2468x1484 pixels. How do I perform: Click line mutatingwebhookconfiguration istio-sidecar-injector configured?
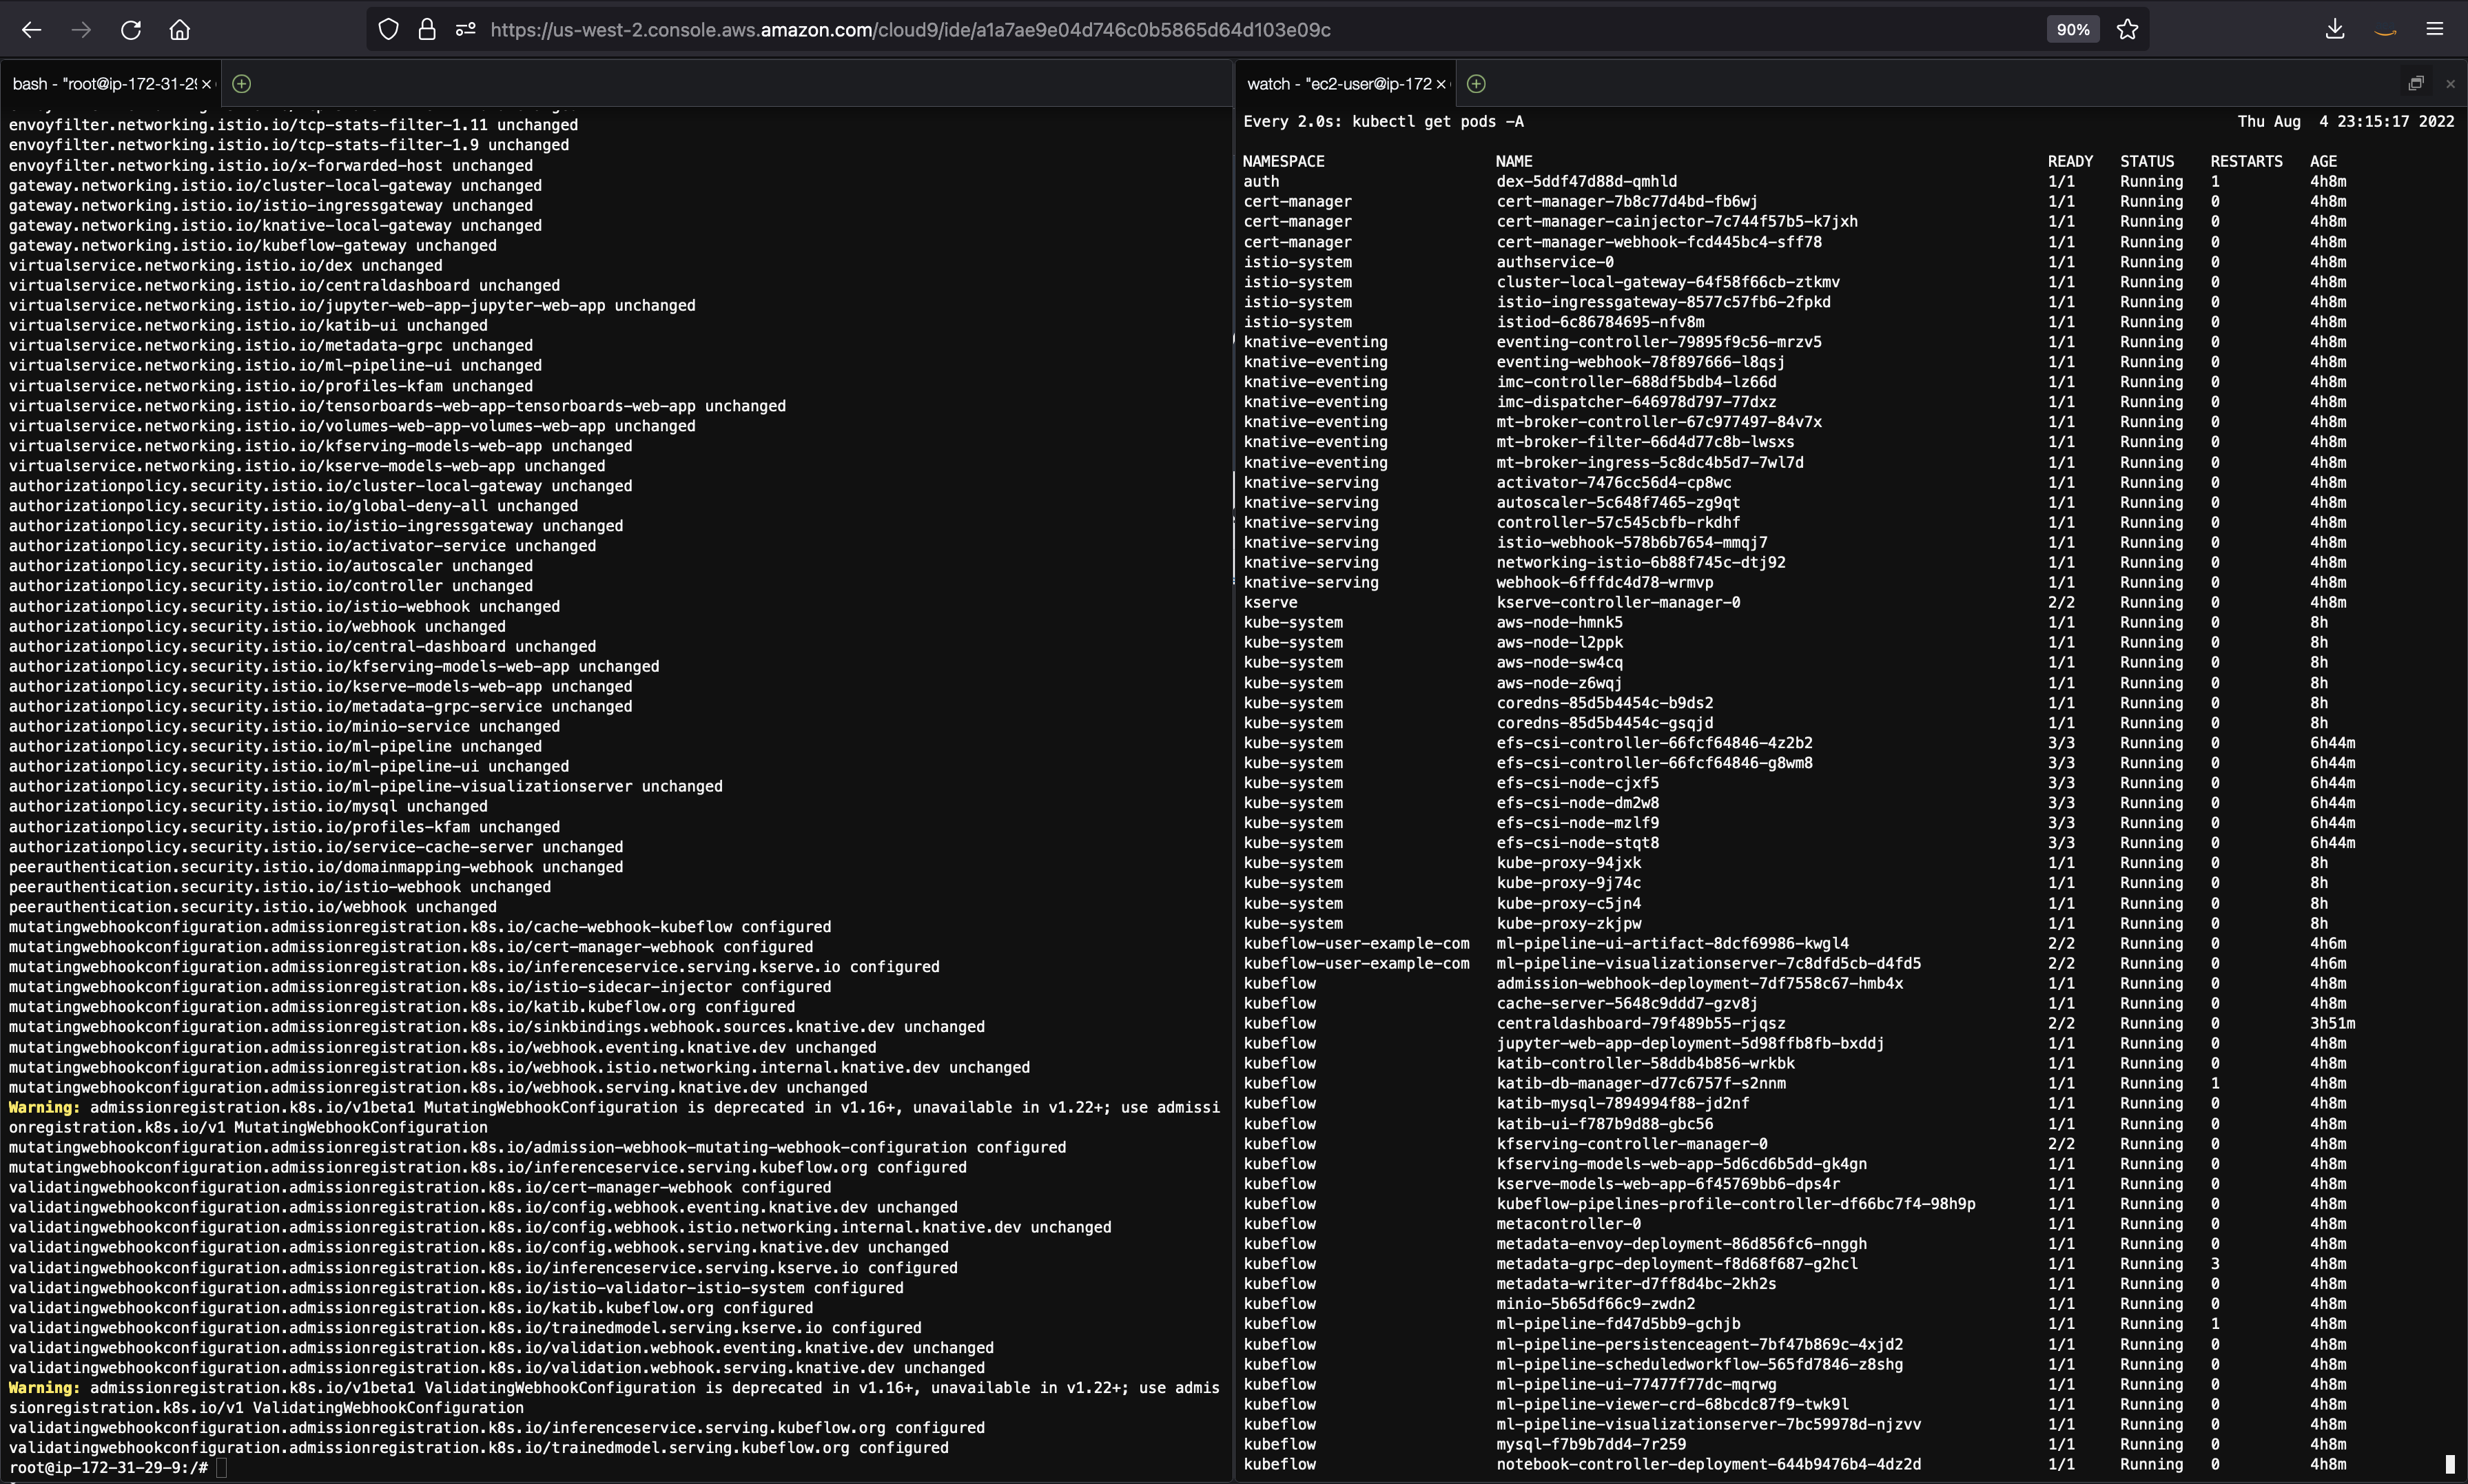coord(420,987)
